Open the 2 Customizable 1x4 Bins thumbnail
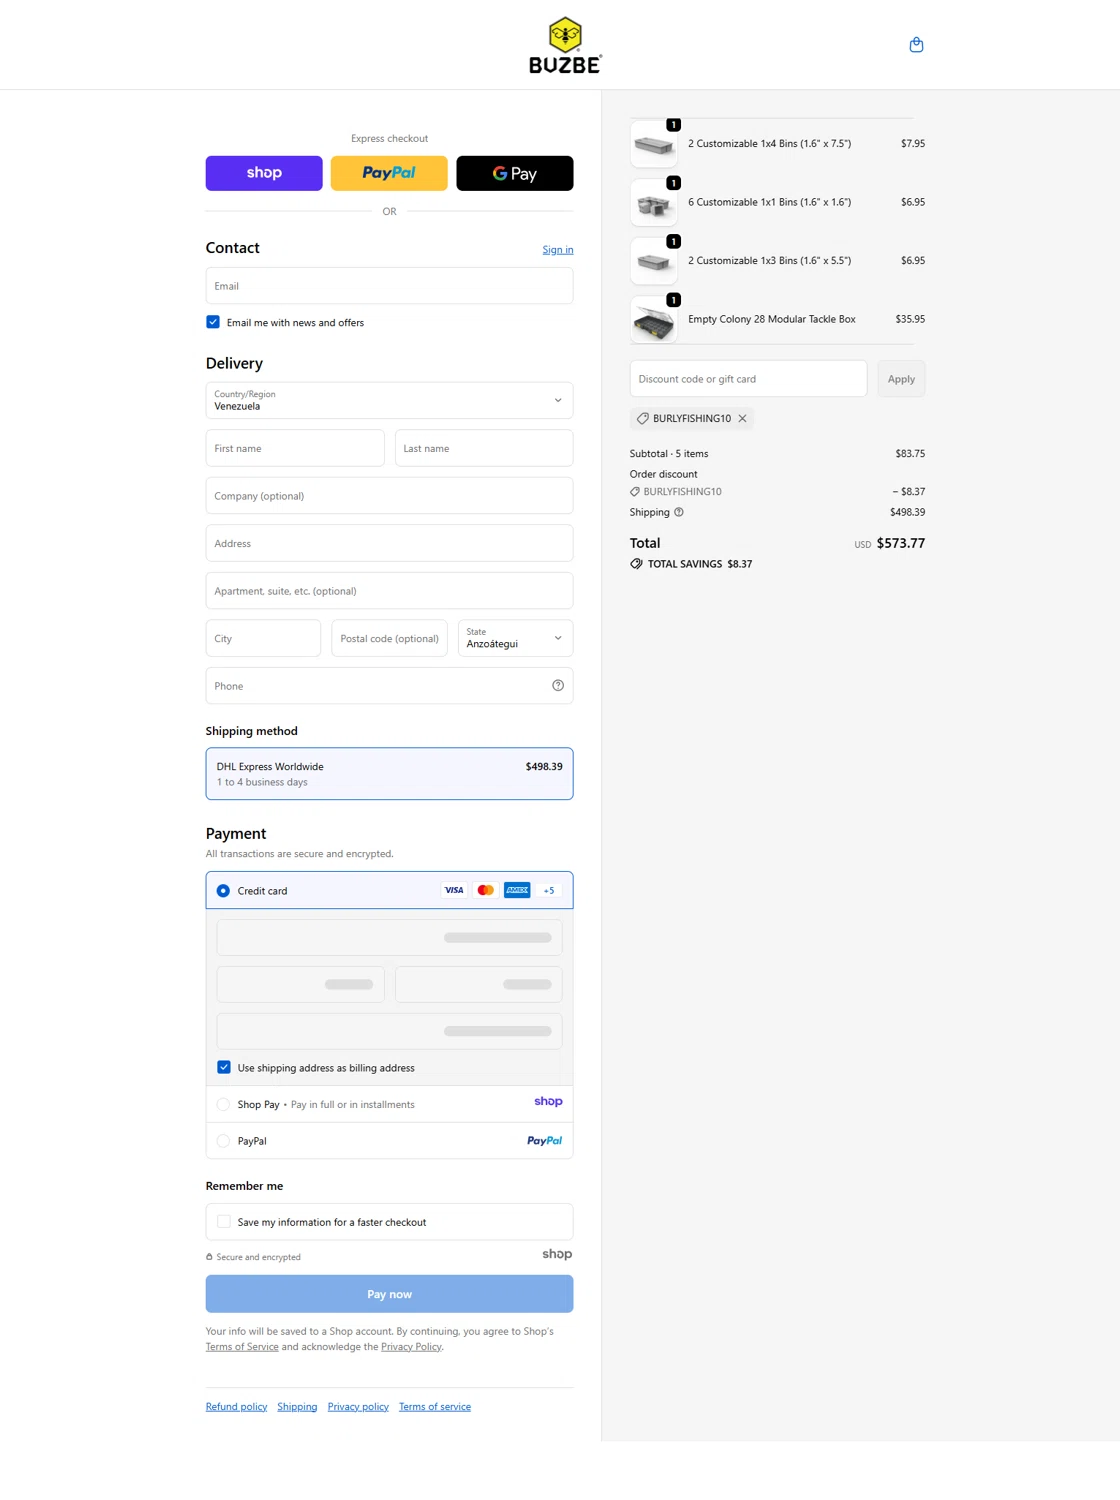 click(x=654, y=144)
